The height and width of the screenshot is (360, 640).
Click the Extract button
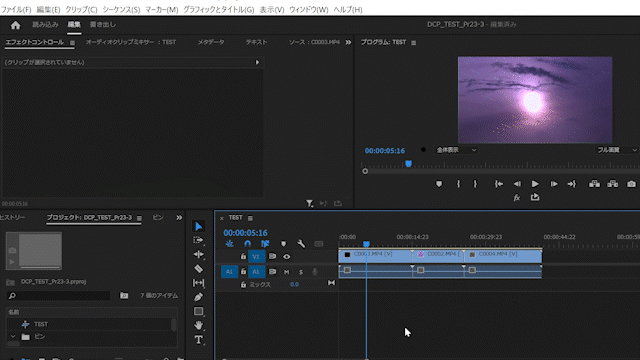[x=613, y=184]
